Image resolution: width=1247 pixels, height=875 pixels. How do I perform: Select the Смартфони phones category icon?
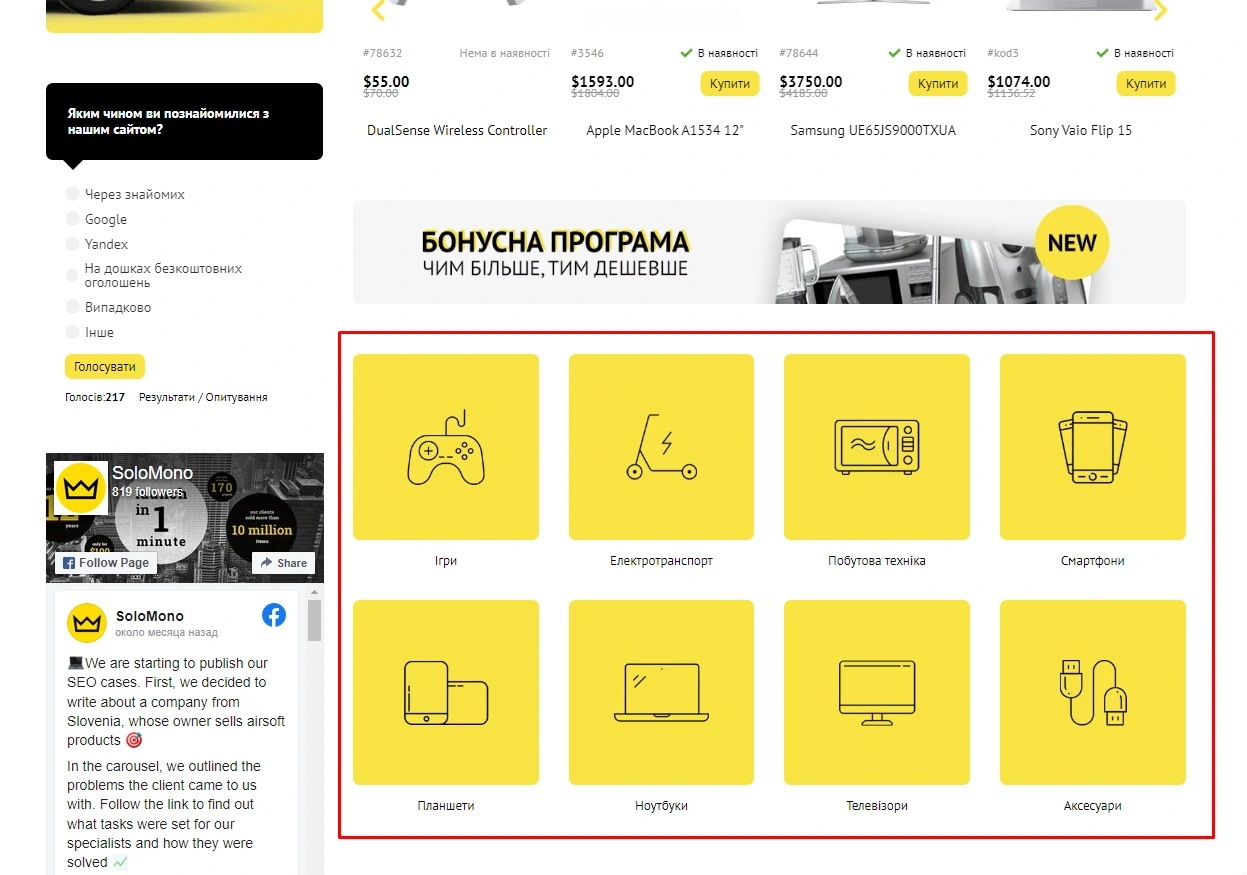[1092, 447]
